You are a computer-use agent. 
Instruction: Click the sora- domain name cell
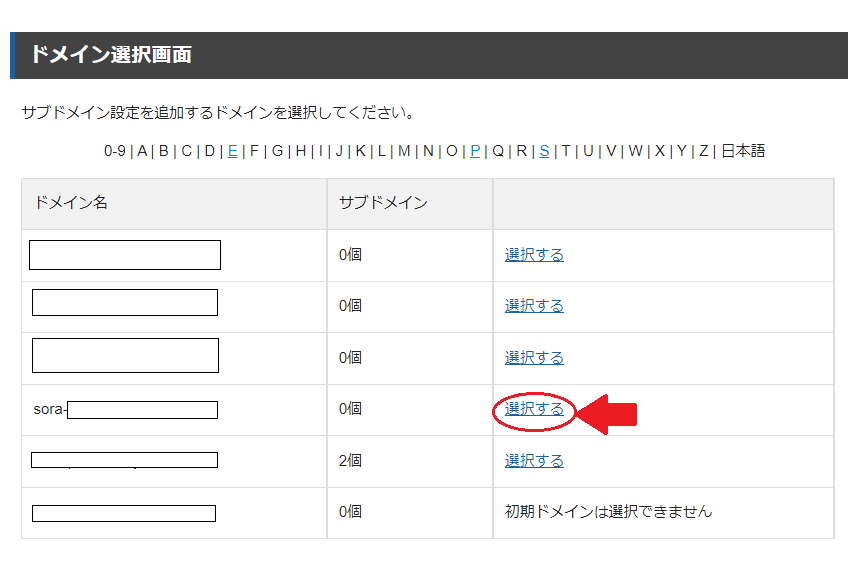tap(174, 409)
